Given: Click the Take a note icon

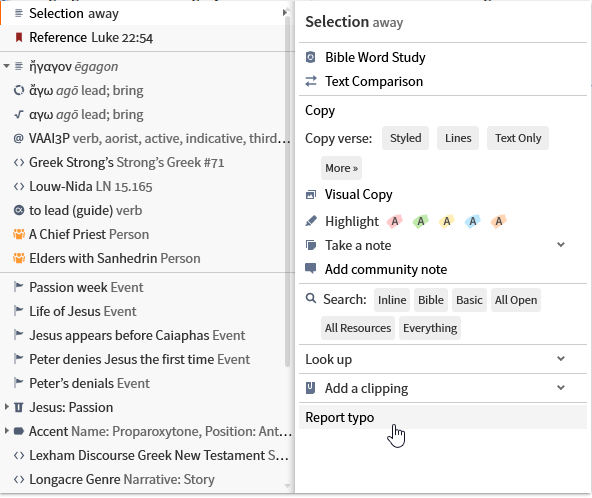Looking at the screenshot, I should [x=310, y=245].
